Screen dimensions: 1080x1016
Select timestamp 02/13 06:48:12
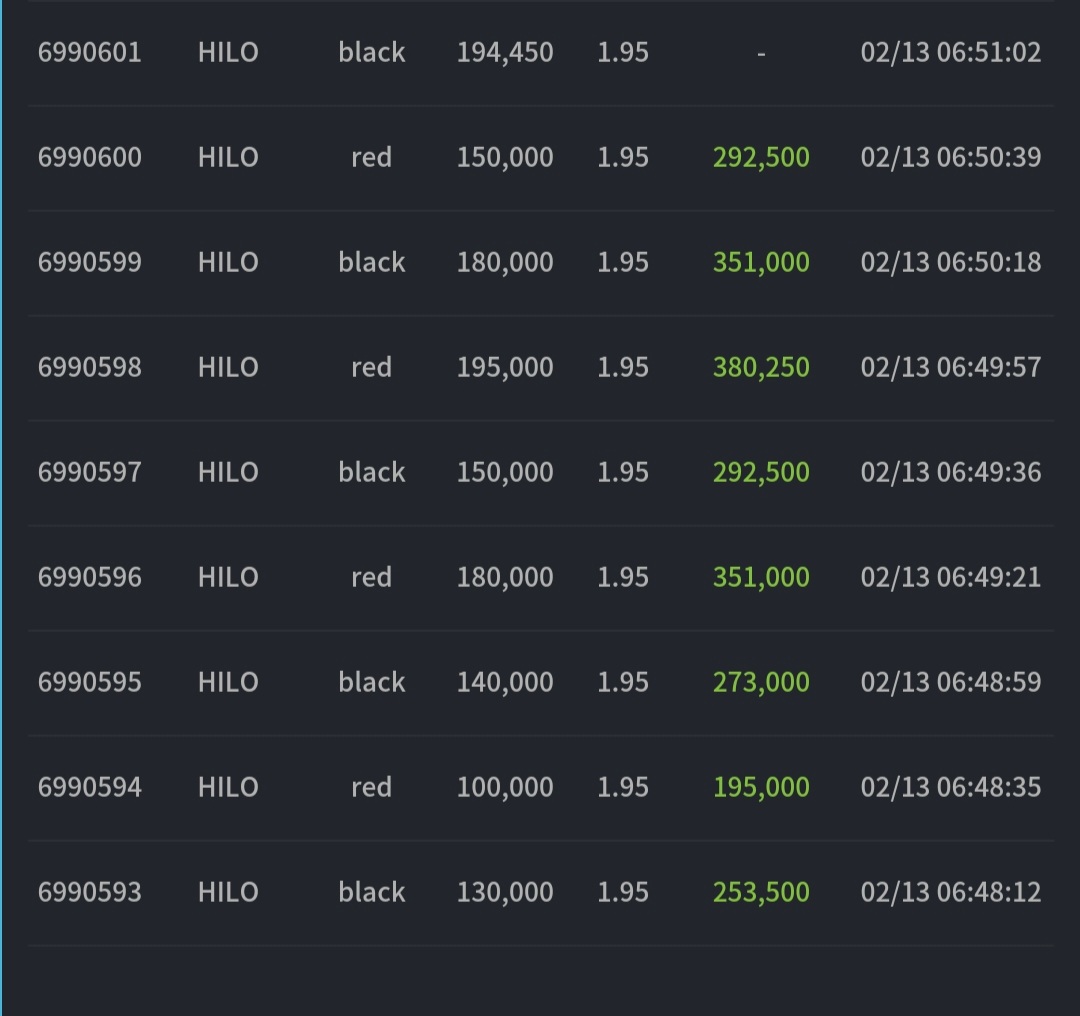click(x=951, y=893)
